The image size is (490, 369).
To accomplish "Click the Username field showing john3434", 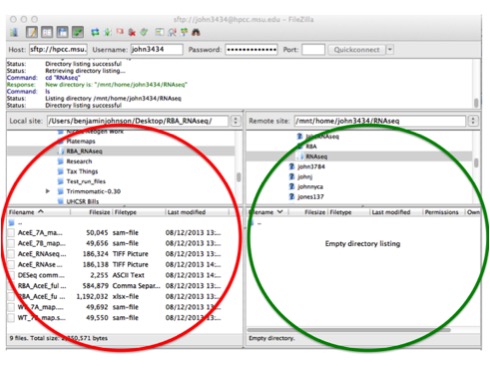I will point(157,50).
